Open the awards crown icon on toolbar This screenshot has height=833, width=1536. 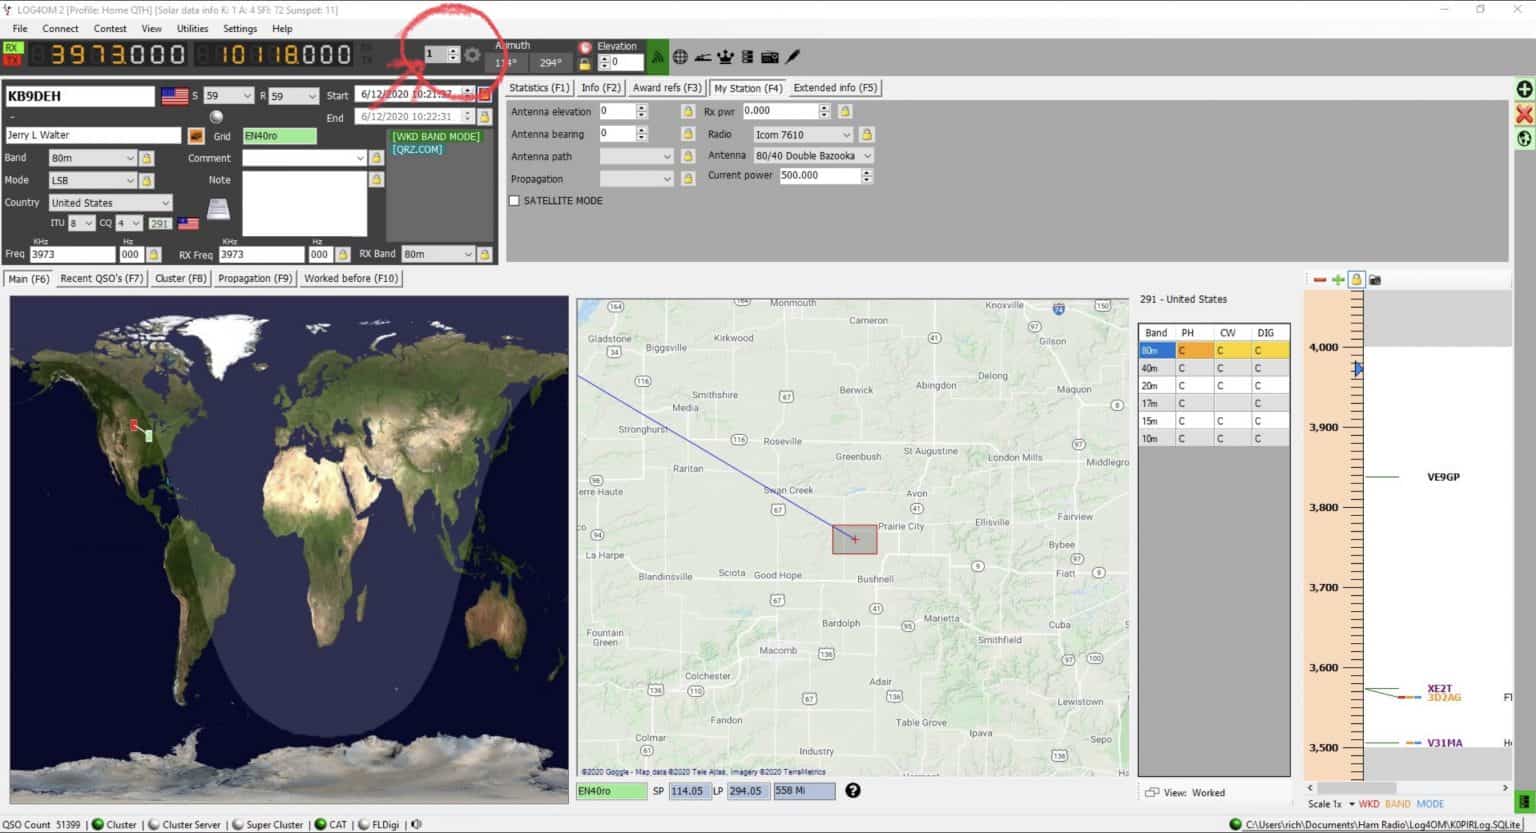[725, 56]
